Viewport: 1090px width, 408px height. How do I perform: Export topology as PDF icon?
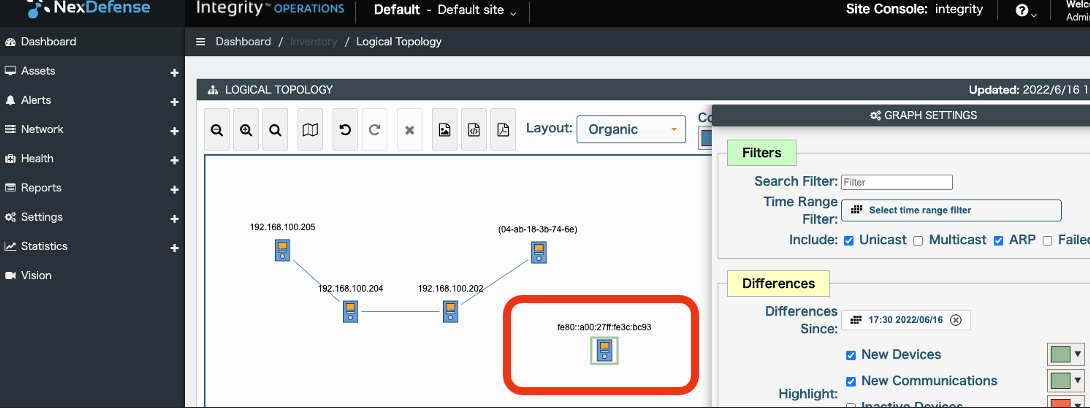point(503,130)
